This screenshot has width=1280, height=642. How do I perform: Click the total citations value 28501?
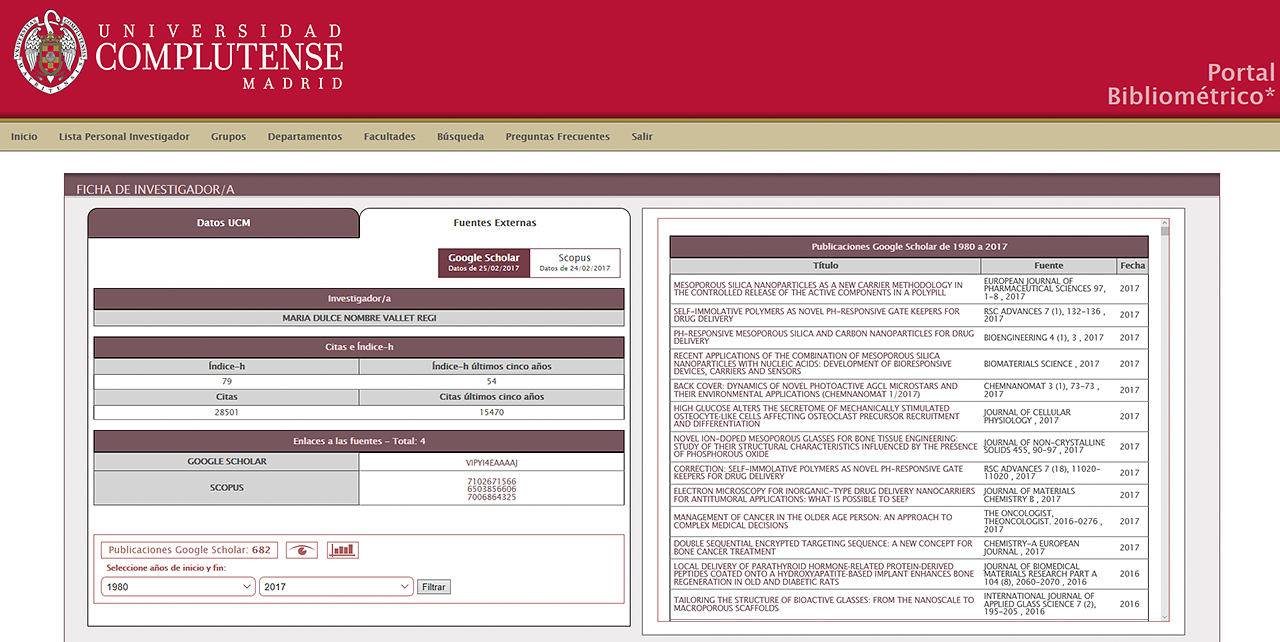pyautogui.click(x=226, y=412)
